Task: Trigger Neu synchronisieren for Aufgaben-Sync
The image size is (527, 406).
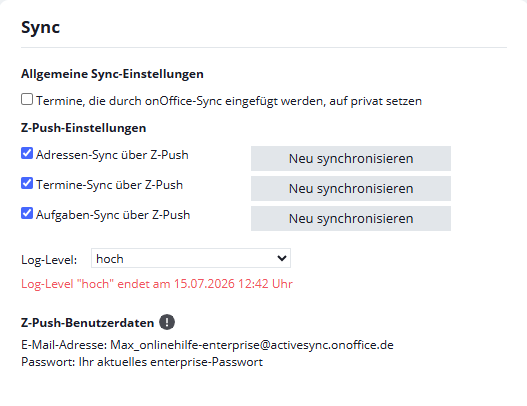Action: point(351,218)
